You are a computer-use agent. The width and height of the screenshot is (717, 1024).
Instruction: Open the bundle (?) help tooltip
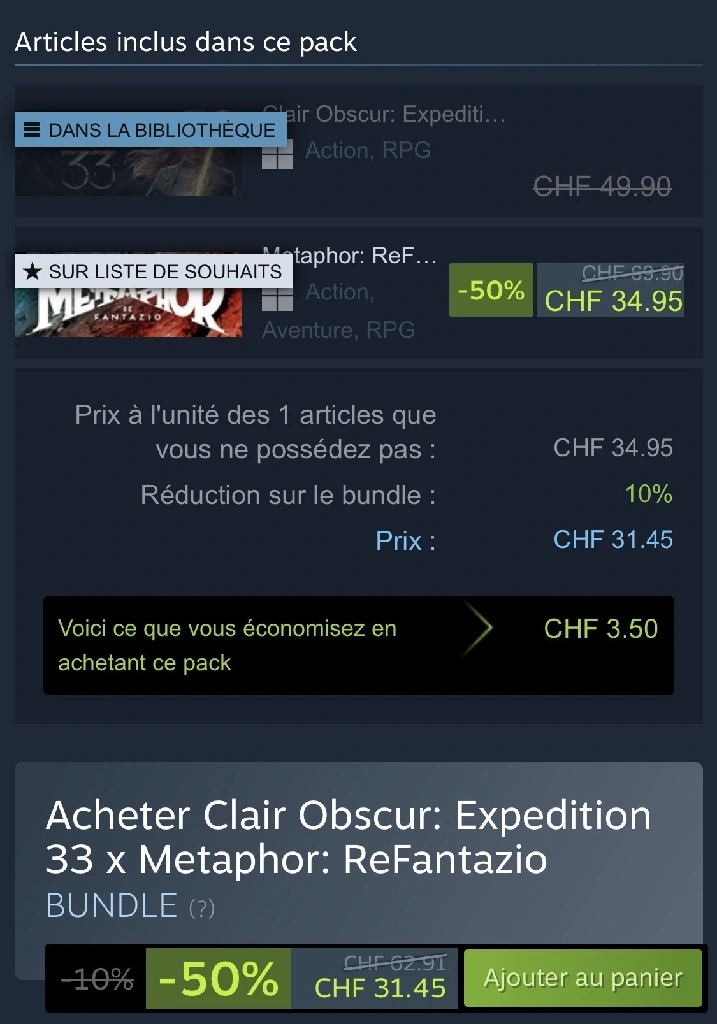[202, 908]
